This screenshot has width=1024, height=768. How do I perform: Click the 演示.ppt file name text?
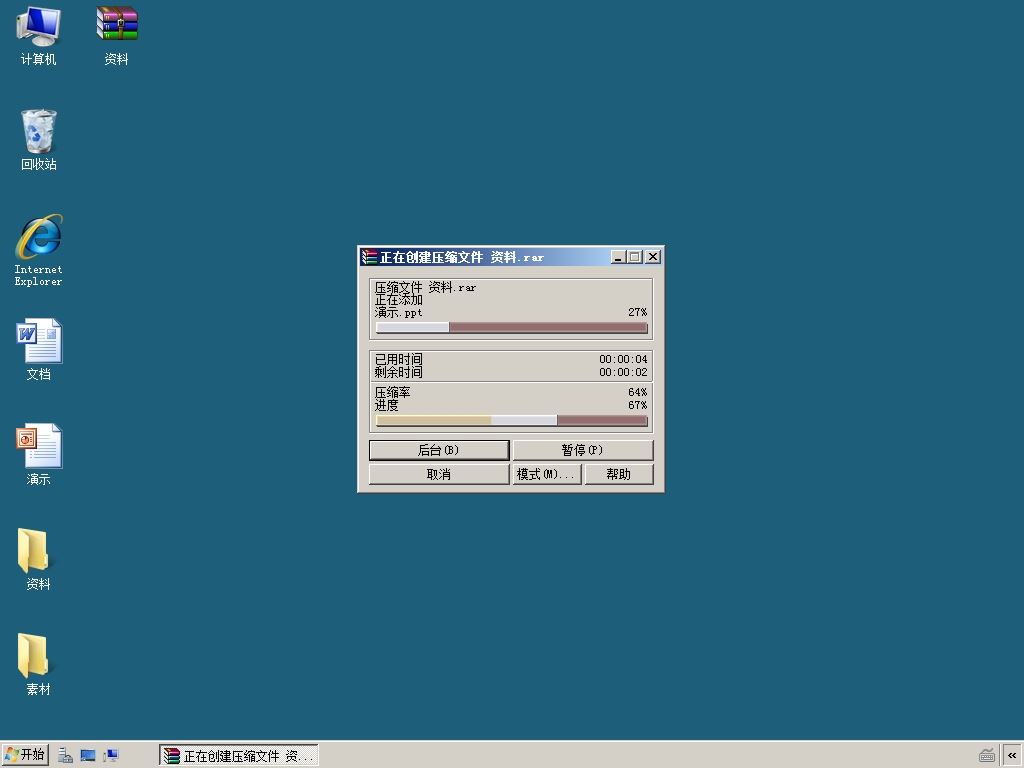click(x=398, y=313)
